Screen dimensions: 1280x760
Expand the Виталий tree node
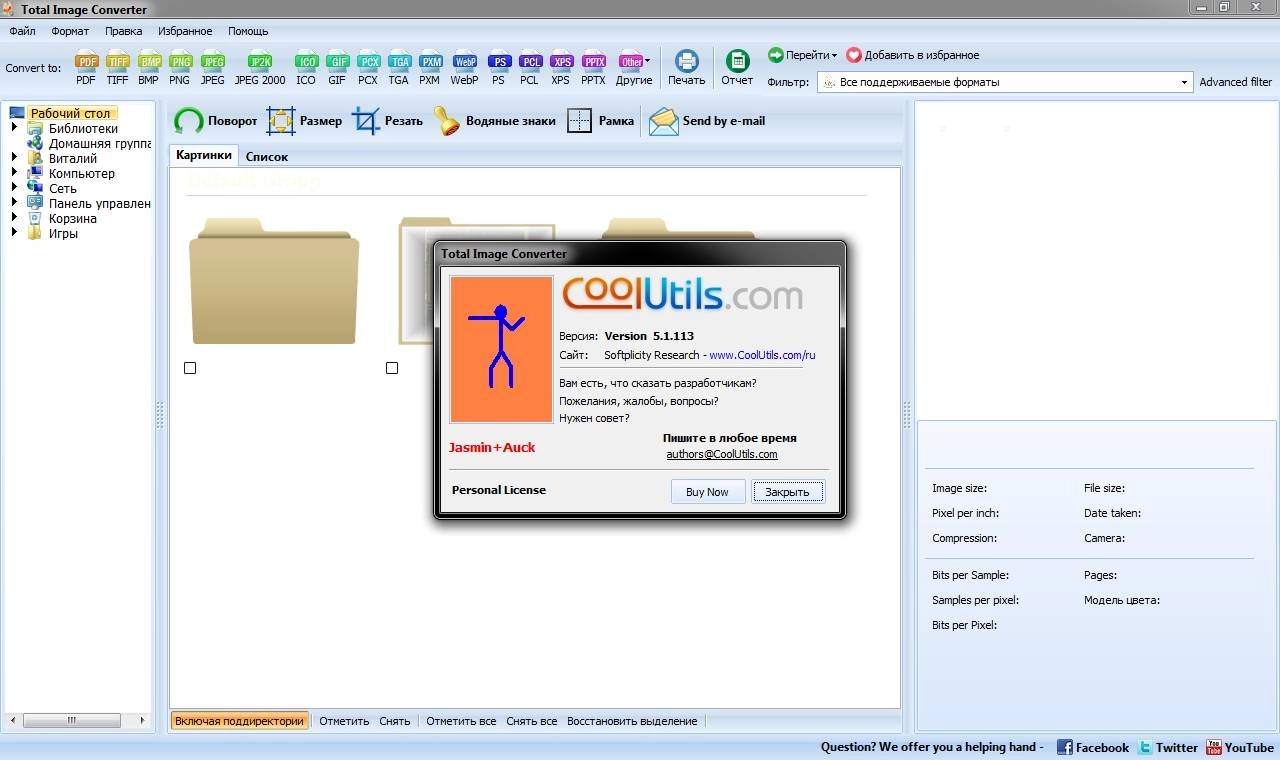click(15, 158)
